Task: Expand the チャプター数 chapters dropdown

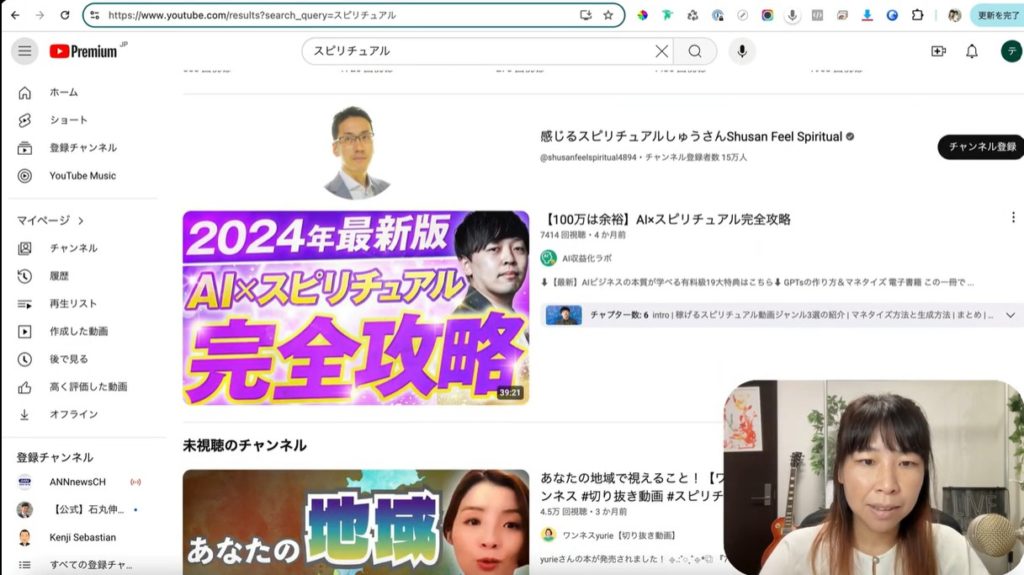Action: pos(1010,315)
